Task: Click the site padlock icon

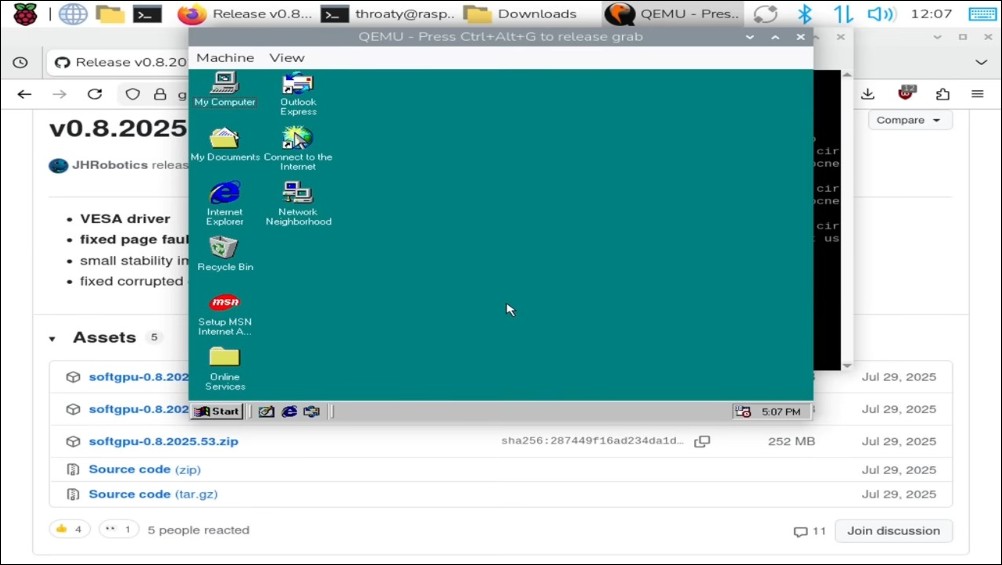Action: (160, 94)
